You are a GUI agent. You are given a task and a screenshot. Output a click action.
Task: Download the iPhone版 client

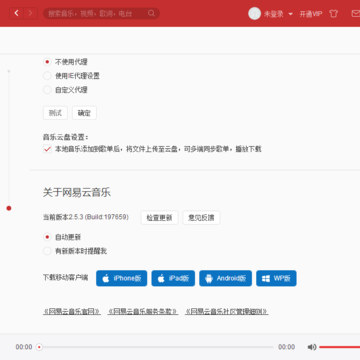(122, 278)
